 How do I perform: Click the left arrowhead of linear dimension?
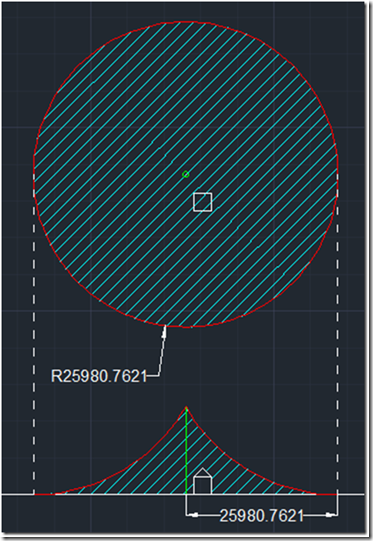tap(192, 515)
